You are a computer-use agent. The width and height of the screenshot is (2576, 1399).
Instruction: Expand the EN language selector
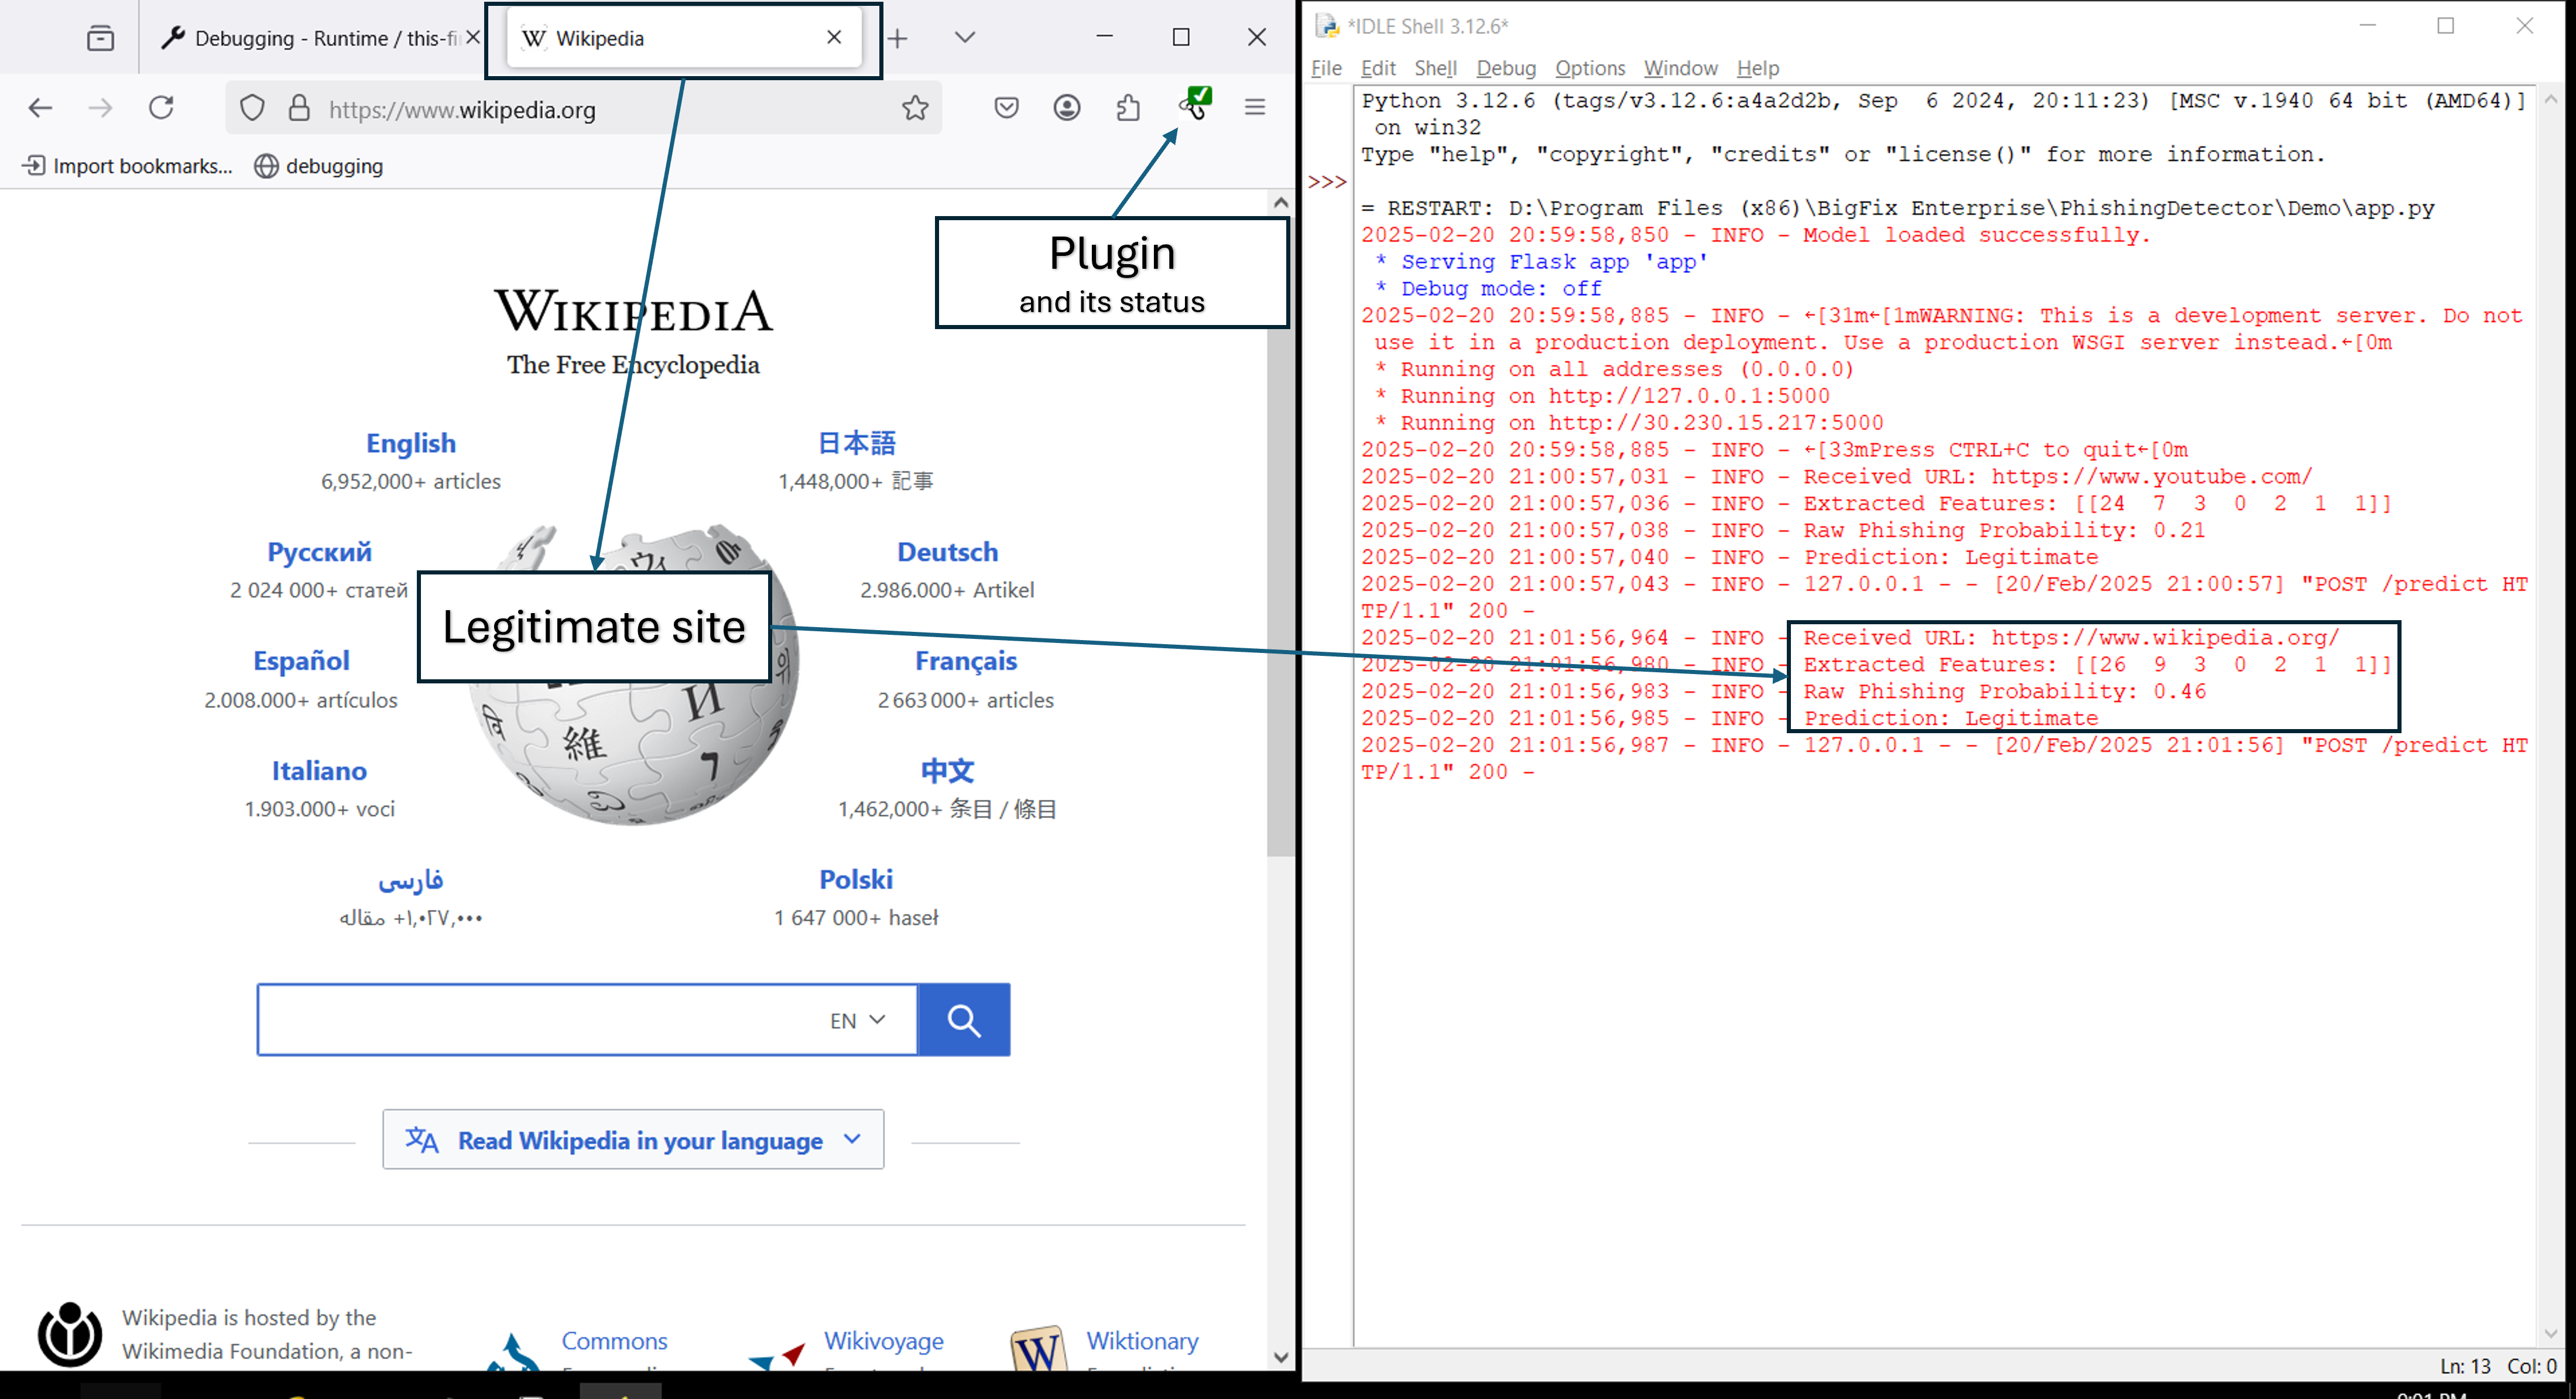[x=857, y=1020]
